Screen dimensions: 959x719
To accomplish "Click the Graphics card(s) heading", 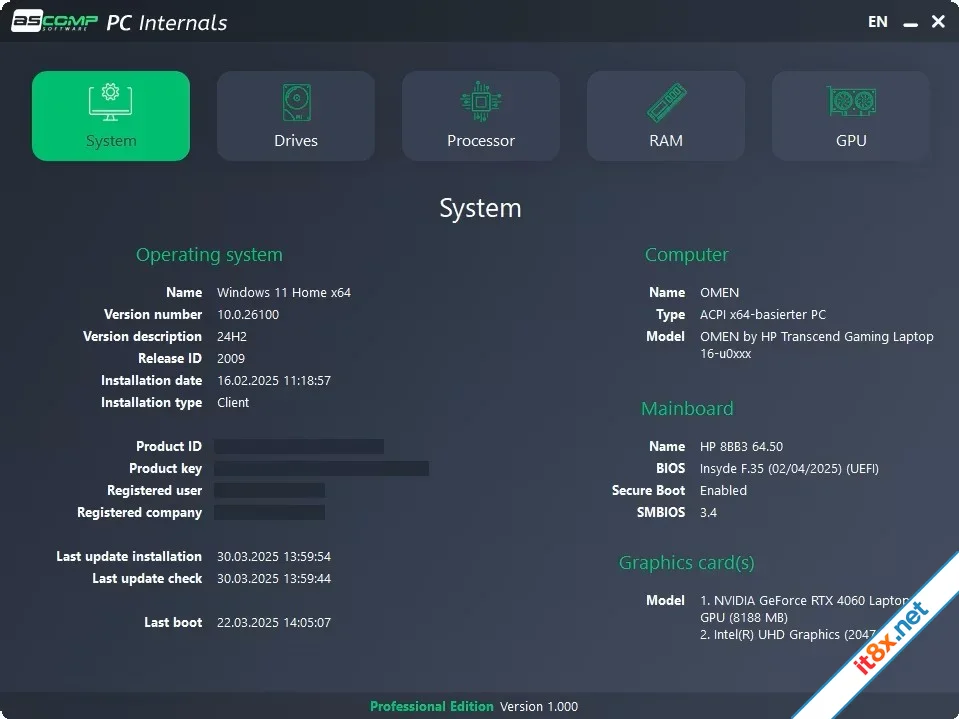I will tap(686, 562).
